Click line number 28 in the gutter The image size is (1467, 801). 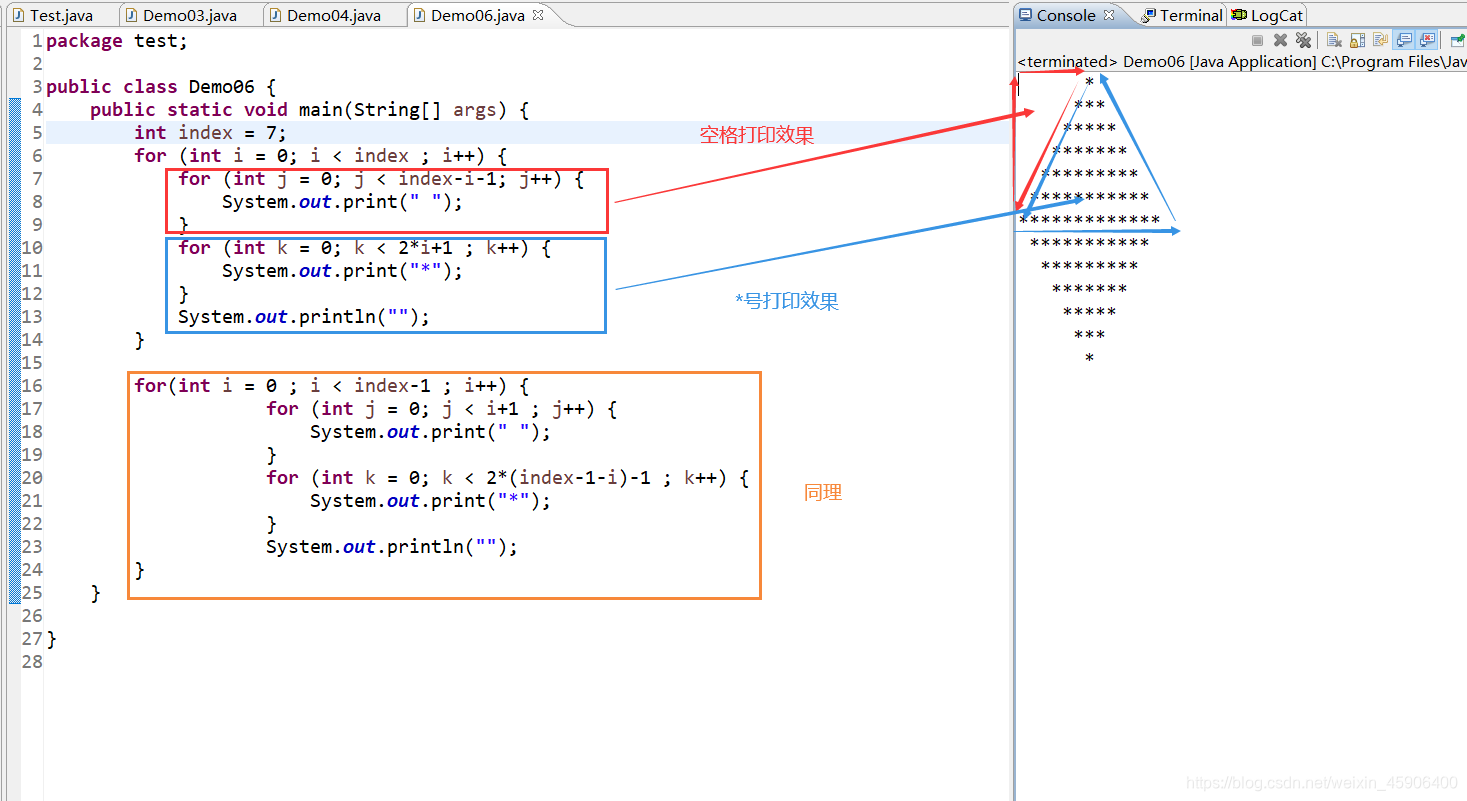(32, 662)
